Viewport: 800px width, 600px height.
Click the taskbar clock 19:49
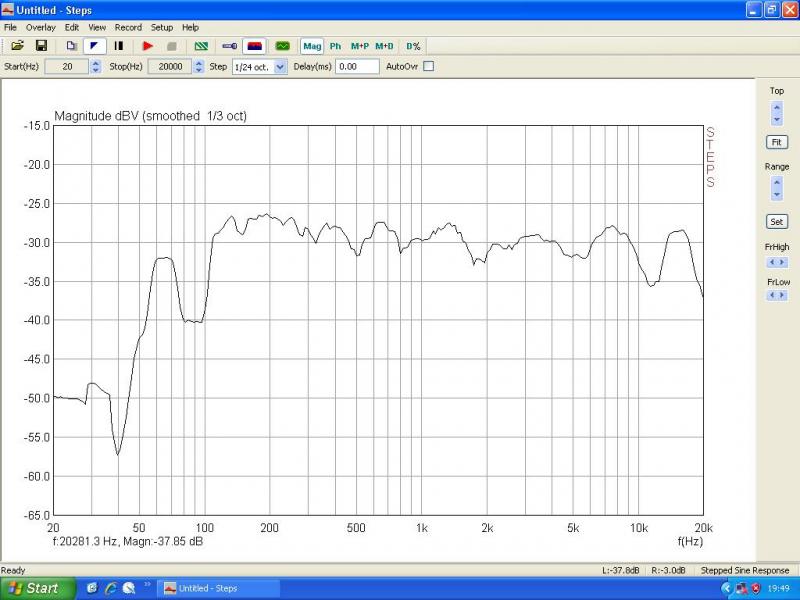pyautogui.click(x=779, y=589)
